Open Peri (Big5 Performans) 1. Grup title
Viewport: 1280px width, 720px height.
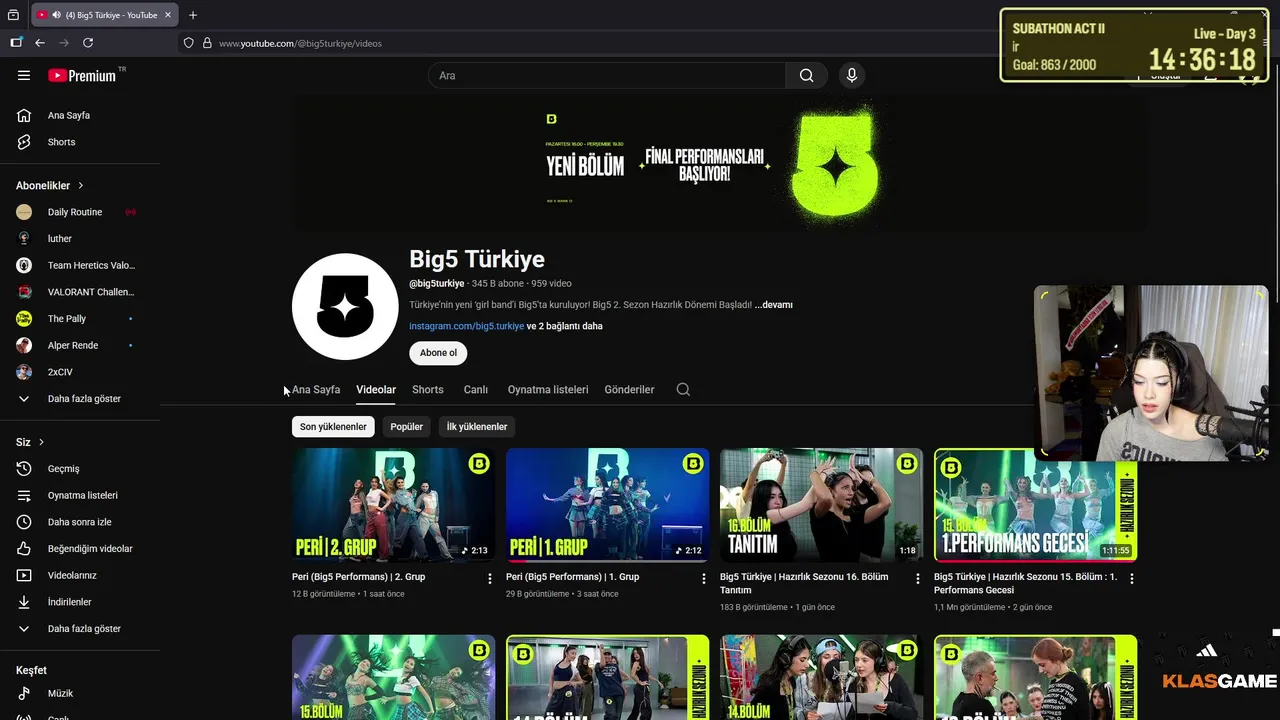[x=572, y=577]
